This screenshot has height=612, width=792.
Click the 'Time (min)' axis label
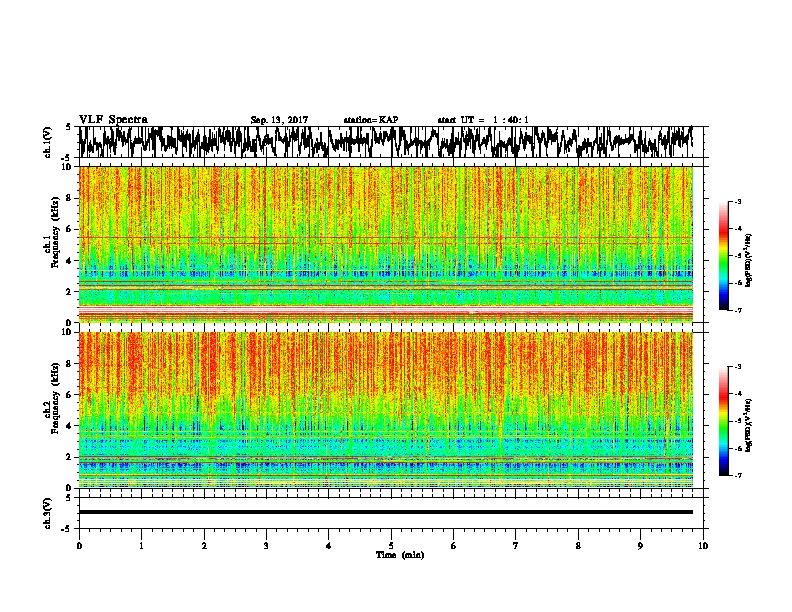(x=400, y=555)
